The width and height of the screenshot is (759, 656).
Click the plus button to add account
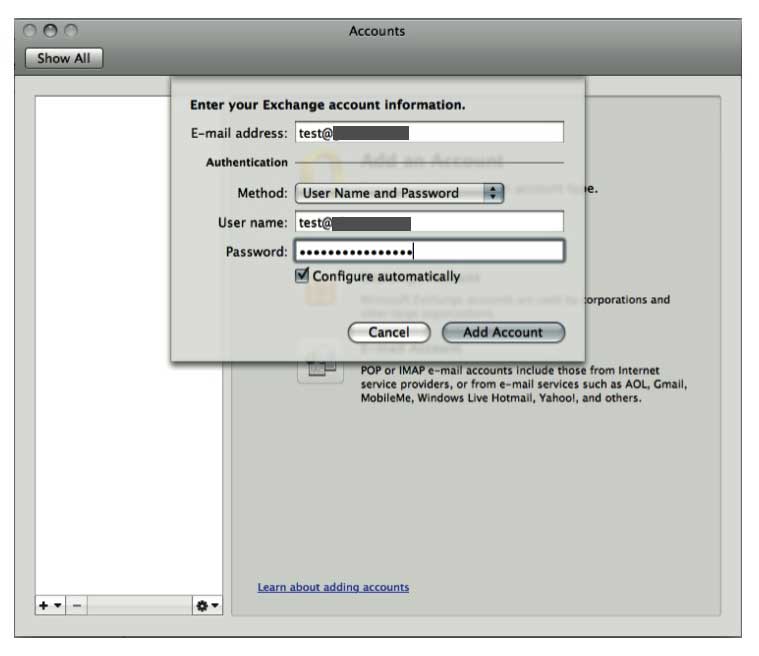[48, 606]
